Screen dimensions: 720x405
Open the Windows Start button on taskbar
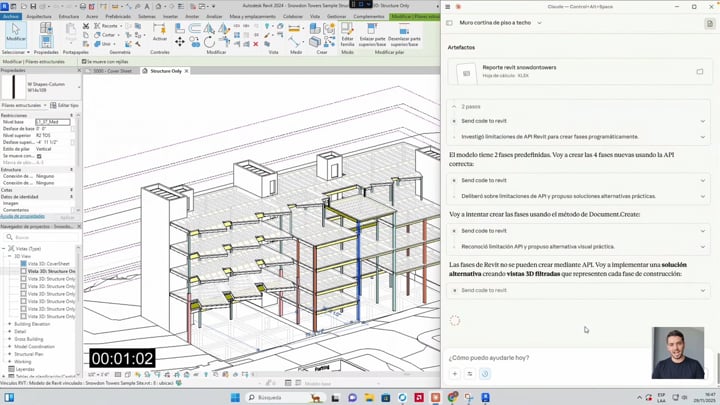(236, 397)
